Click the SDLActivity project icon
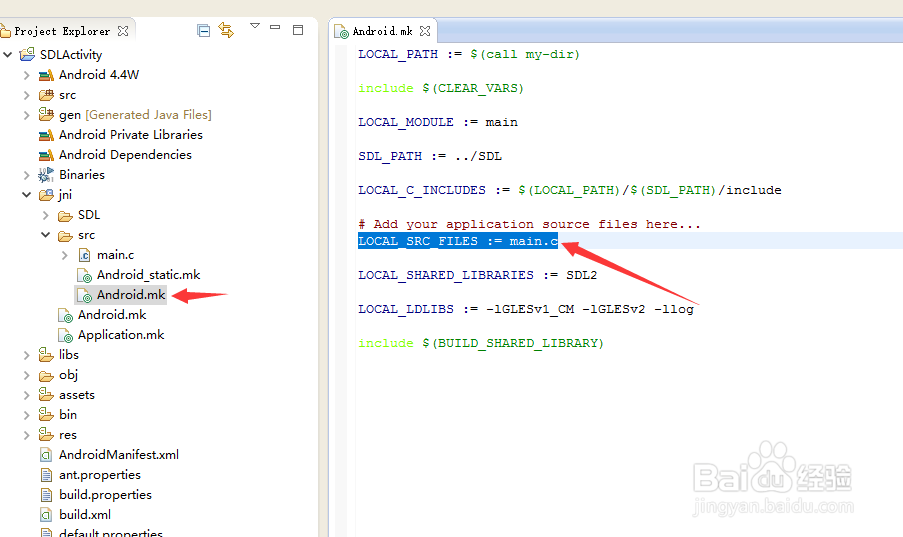Image resolution: width=903 pixels, height=537 pixels. click(x=27, y=54)
